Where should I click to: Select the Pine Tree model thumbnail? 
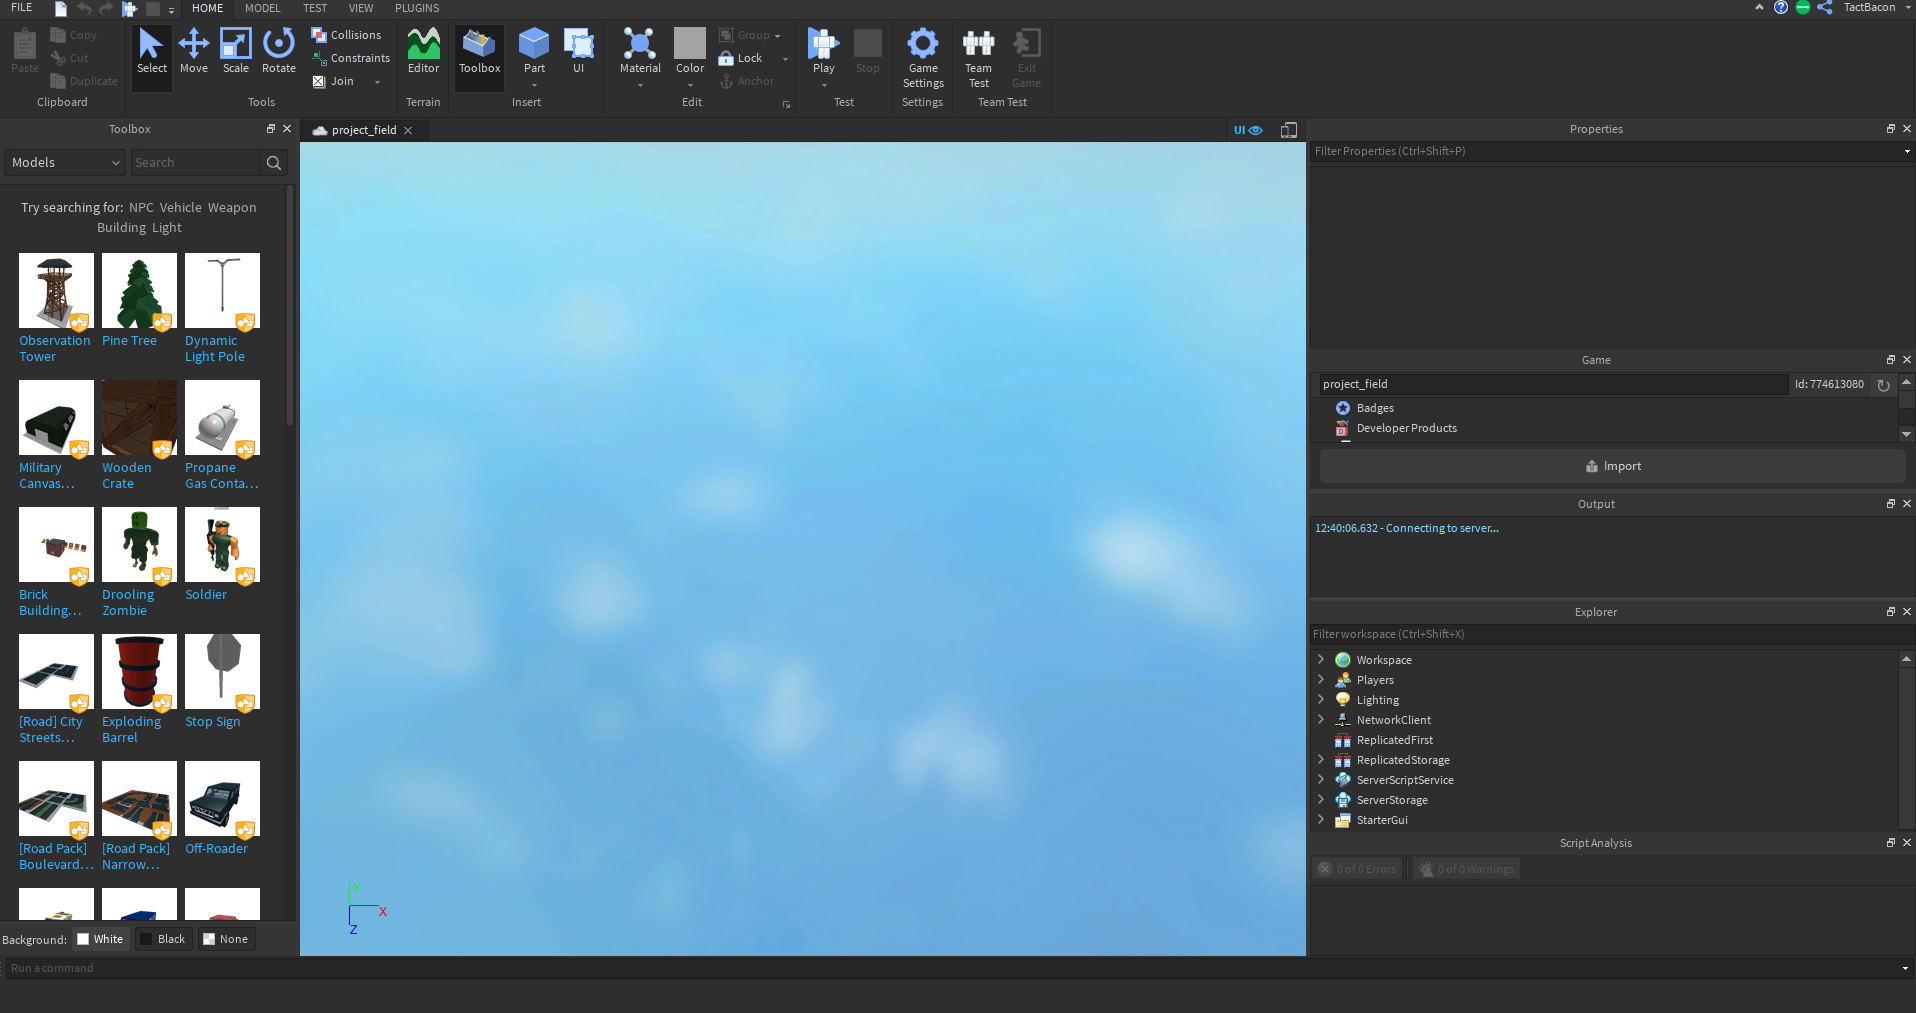coord(139,291)
